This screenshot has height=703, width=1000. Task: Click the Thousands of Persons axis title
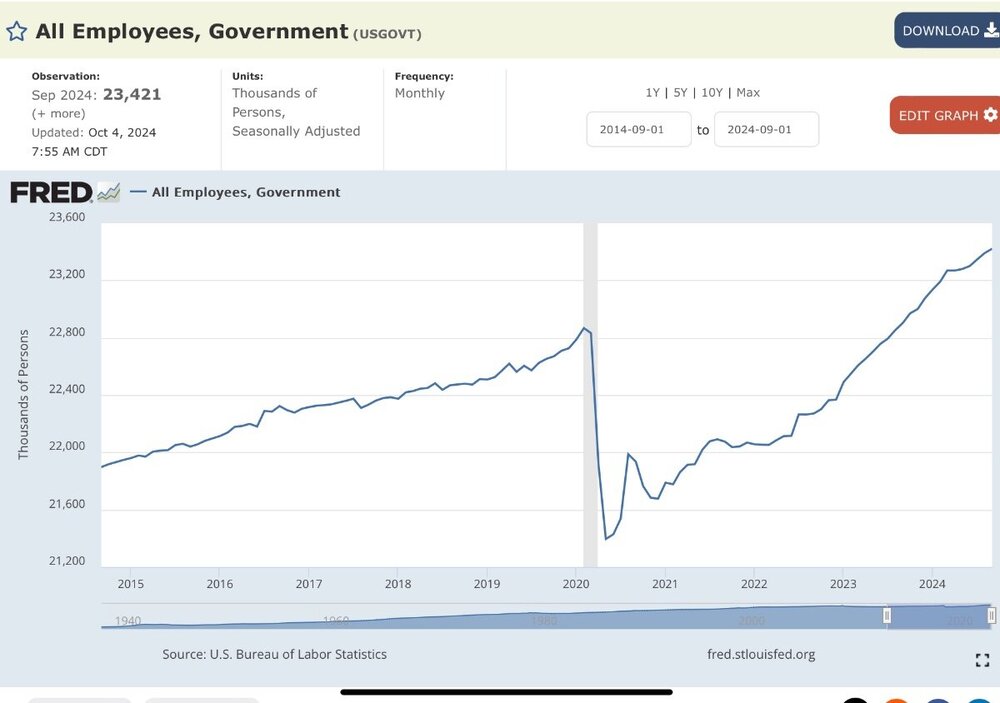(x=24, y=394)
